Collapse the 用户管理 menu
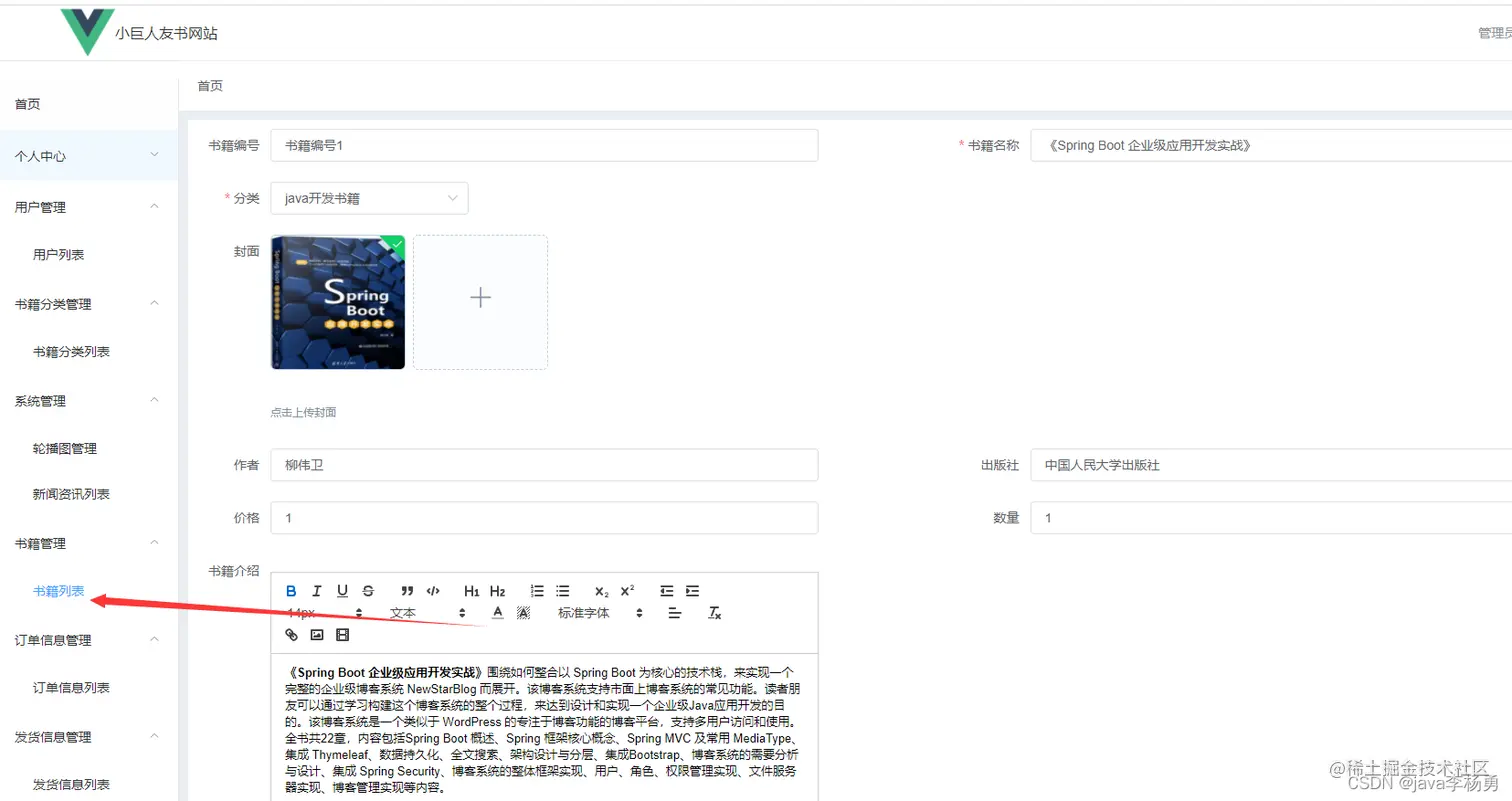Screen dimensions: 1512x801 [x=89, y=207]
